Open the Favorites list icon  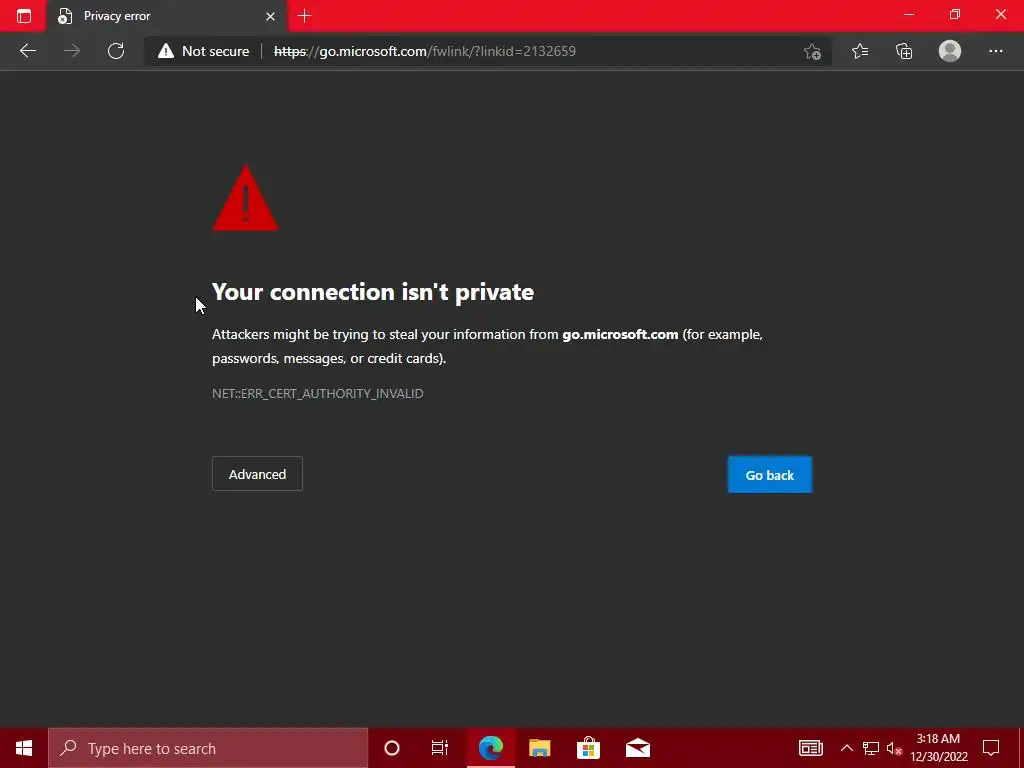tap(860, 51)
